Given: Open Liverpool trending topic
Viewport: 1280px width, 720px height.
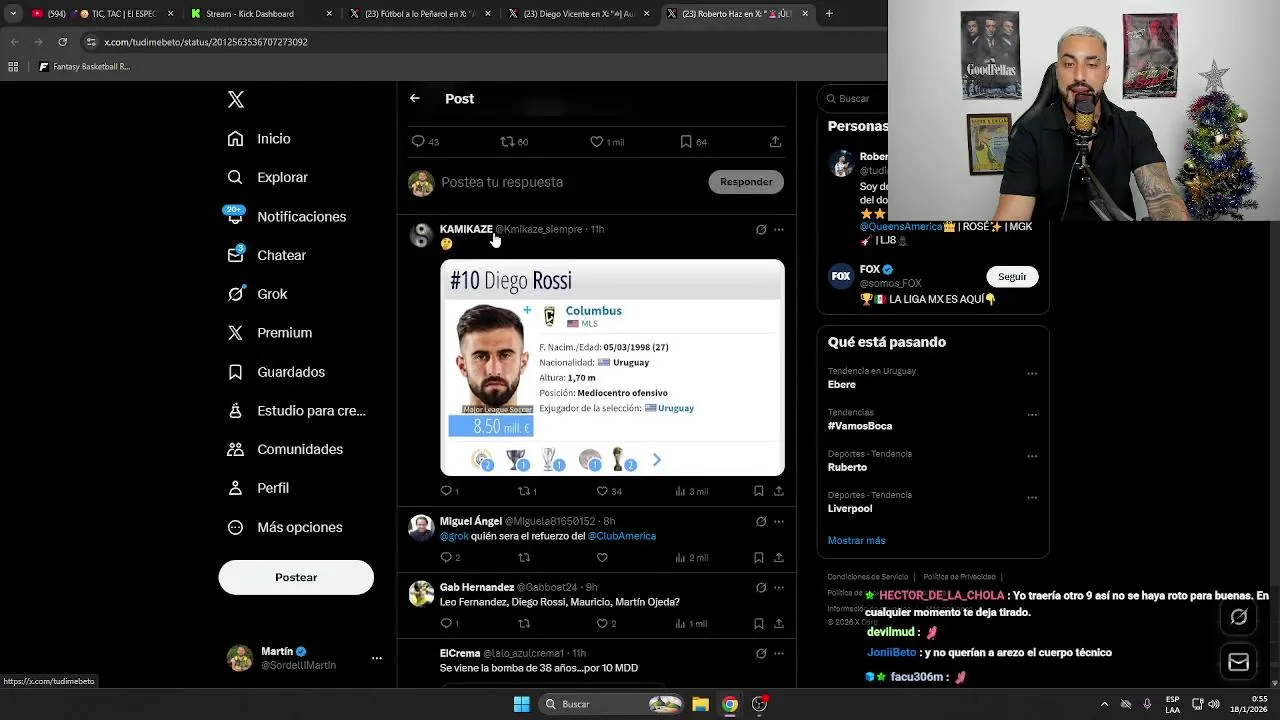Looking at the screenshot, I should point(849,509).
